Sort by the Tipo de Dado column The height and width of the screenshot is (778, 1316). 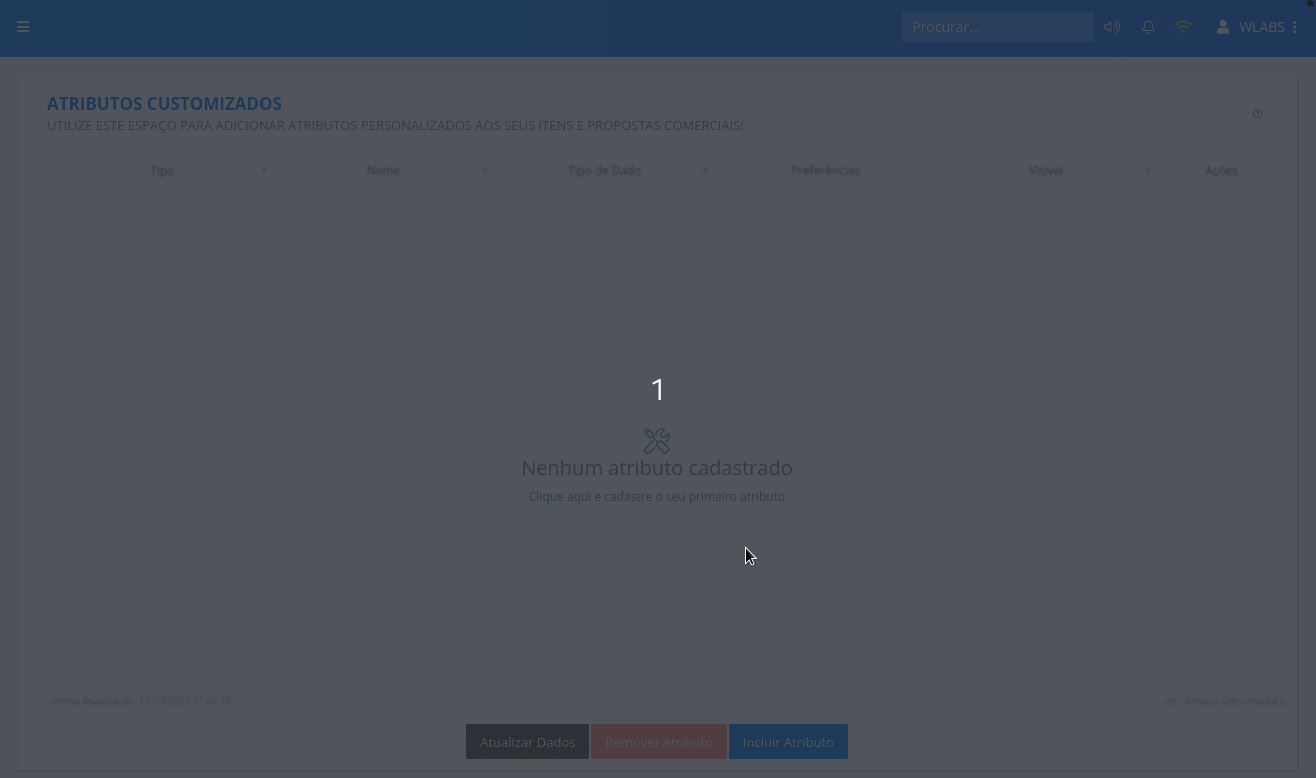604,170
